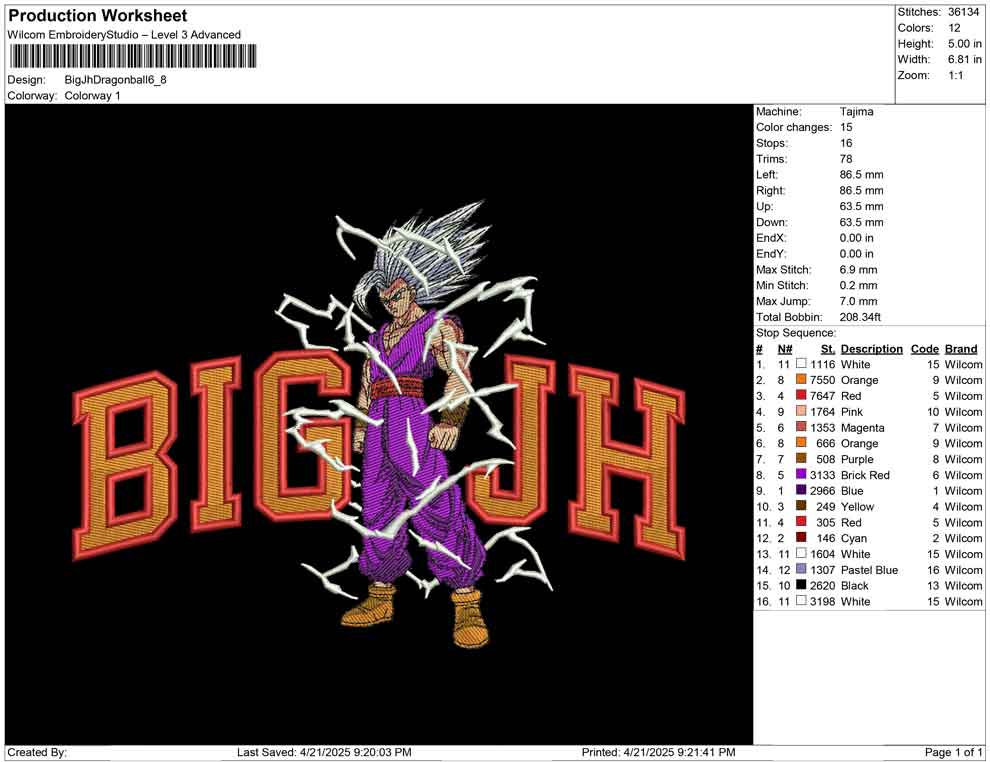Select the Height value 5.00 in
The image size is (990, 762).
[x=965, y=44]
